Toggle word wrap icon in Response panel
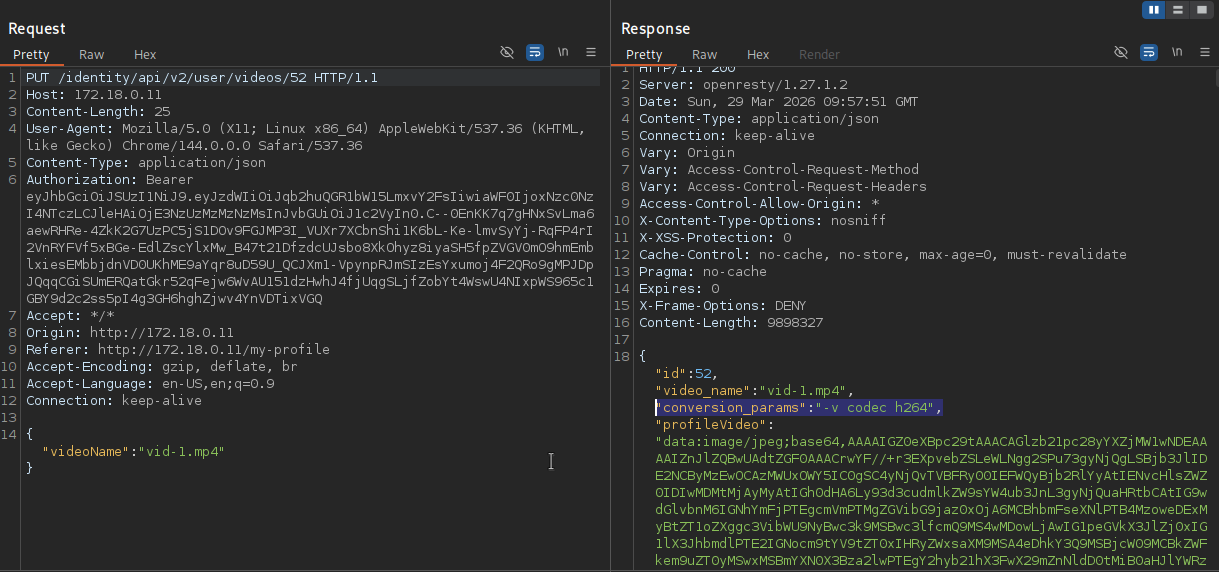The height and width of the screenshot is (572, 1219). click(x=1149, y=52)
